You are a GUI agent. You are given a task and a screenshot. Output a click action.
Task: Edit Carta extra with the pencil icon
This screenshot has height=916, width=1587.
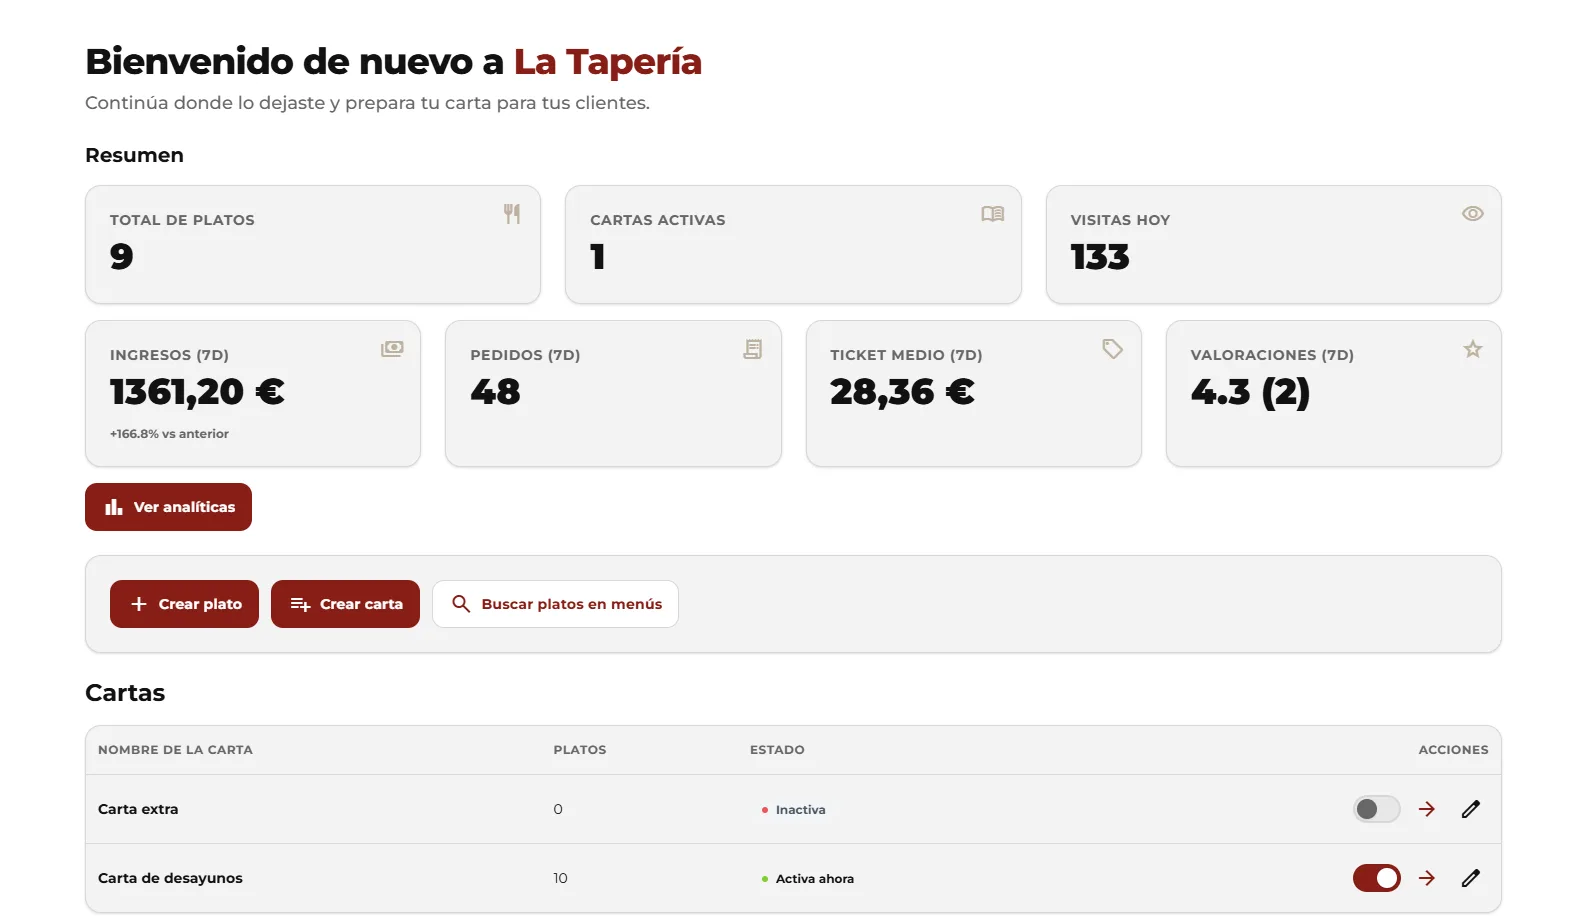coord(1470,809)
